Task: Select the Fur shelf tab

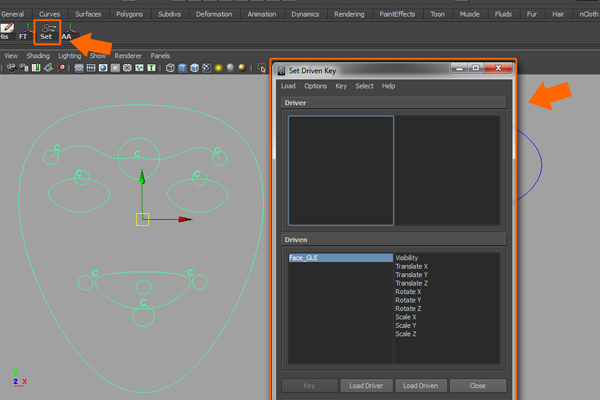Action: tap(532, 14)
